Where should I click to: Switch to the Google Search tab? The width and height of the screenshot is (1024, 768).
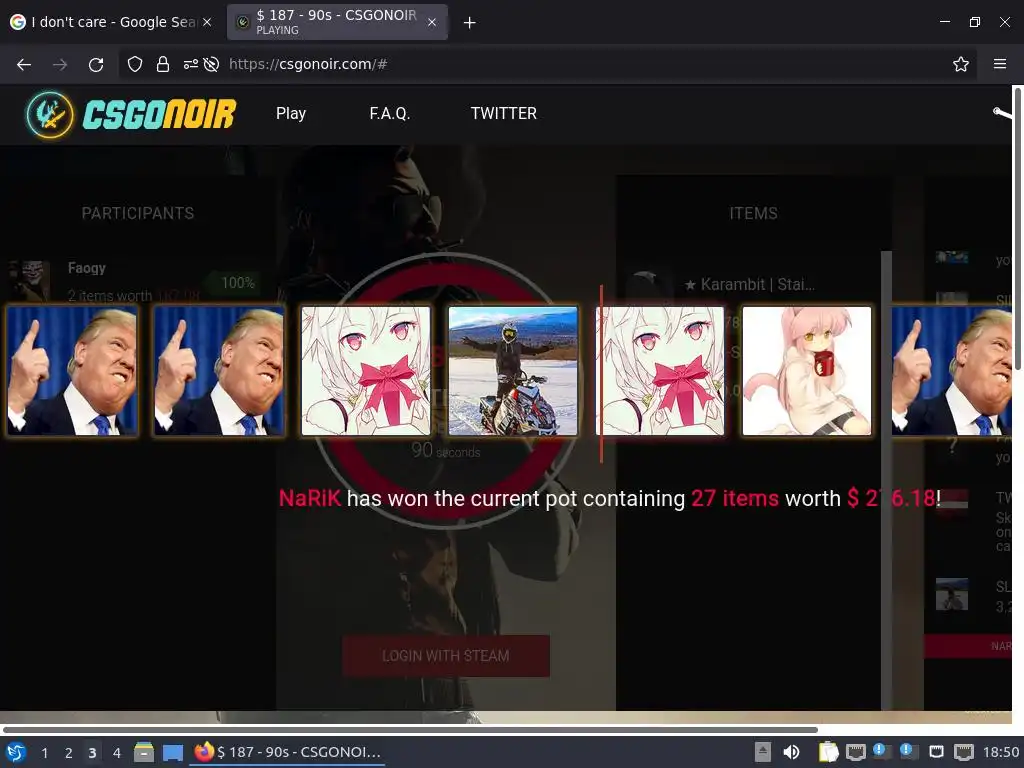pos(111,22)
